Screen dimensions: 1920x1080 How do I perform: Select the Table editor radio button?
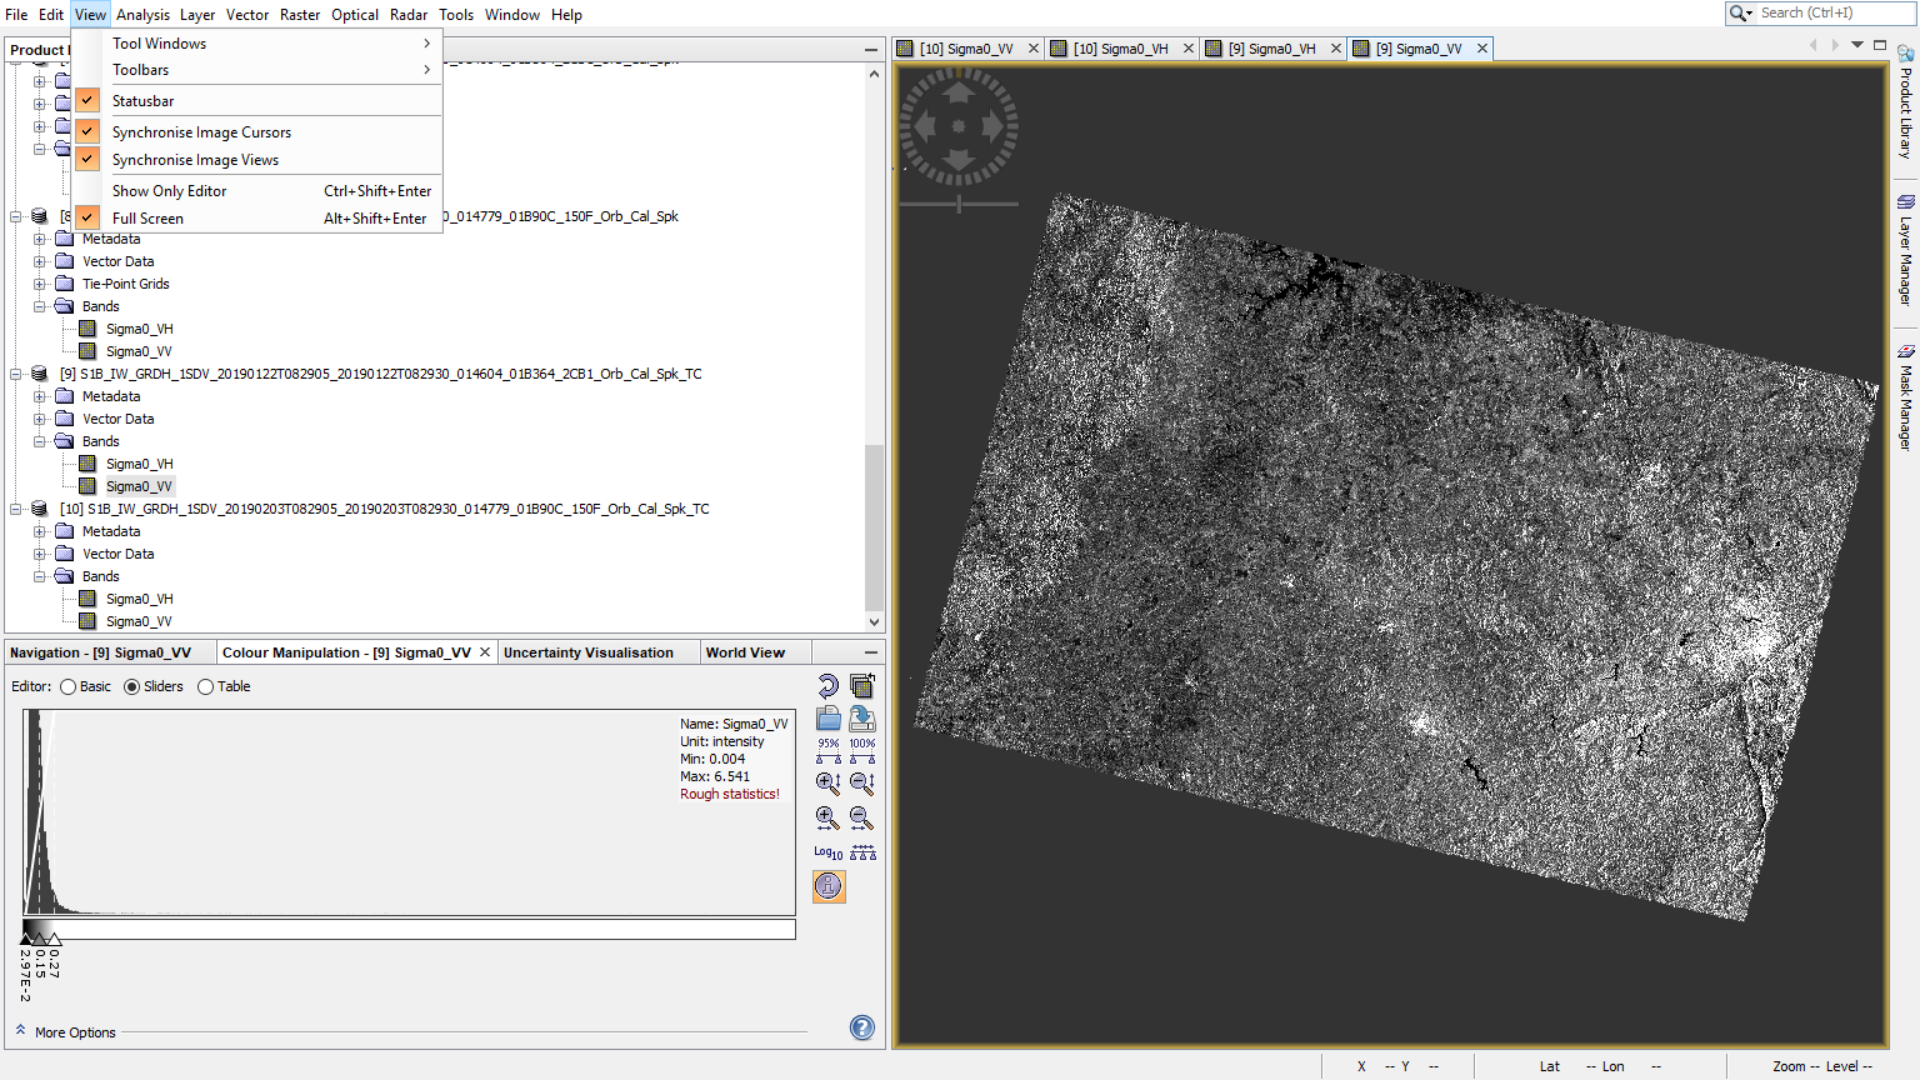pos(206,687)
